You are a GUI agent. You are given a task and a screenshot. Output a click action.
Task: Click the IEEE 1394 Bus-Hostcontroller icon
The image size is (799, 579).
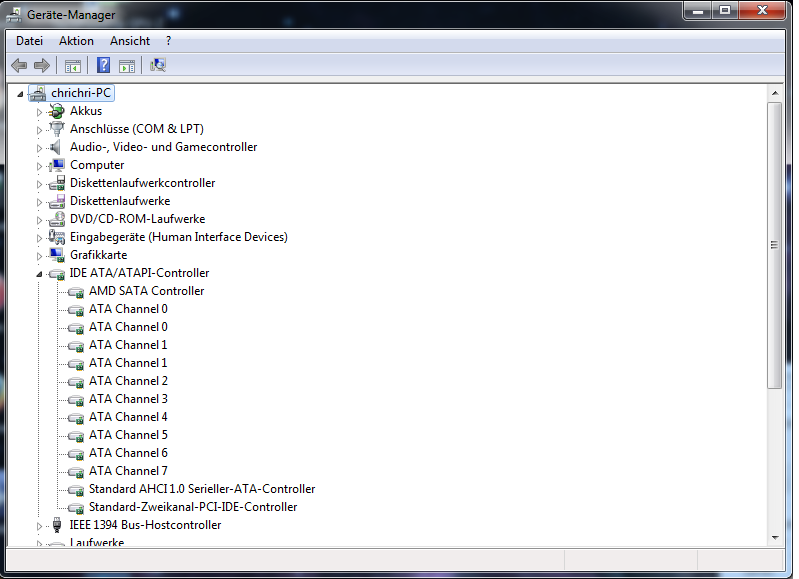pos(57,525)
